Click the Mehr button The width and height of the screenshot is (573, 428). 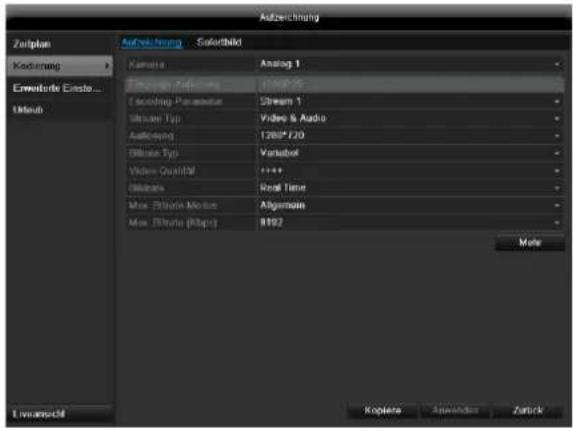point(530,243)
